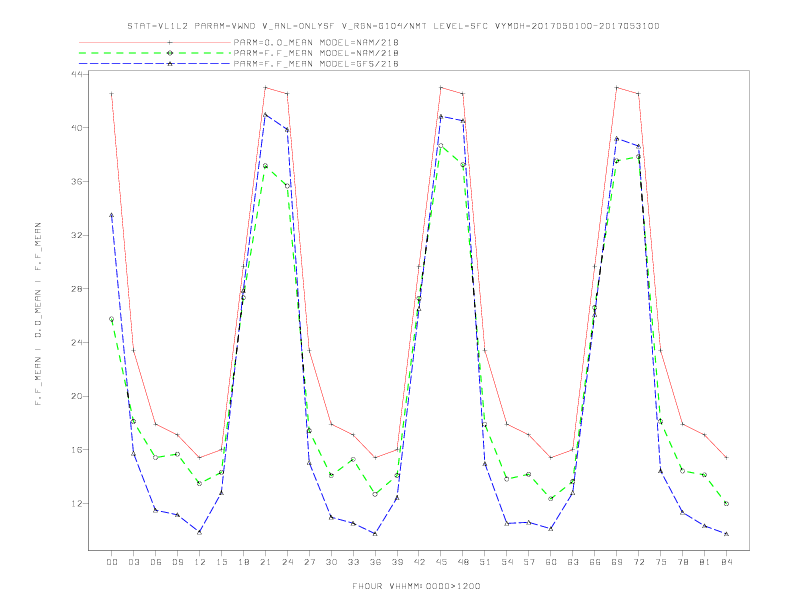Click x-axis forecast hour label 54
The image size is (792, 612).
507,562
